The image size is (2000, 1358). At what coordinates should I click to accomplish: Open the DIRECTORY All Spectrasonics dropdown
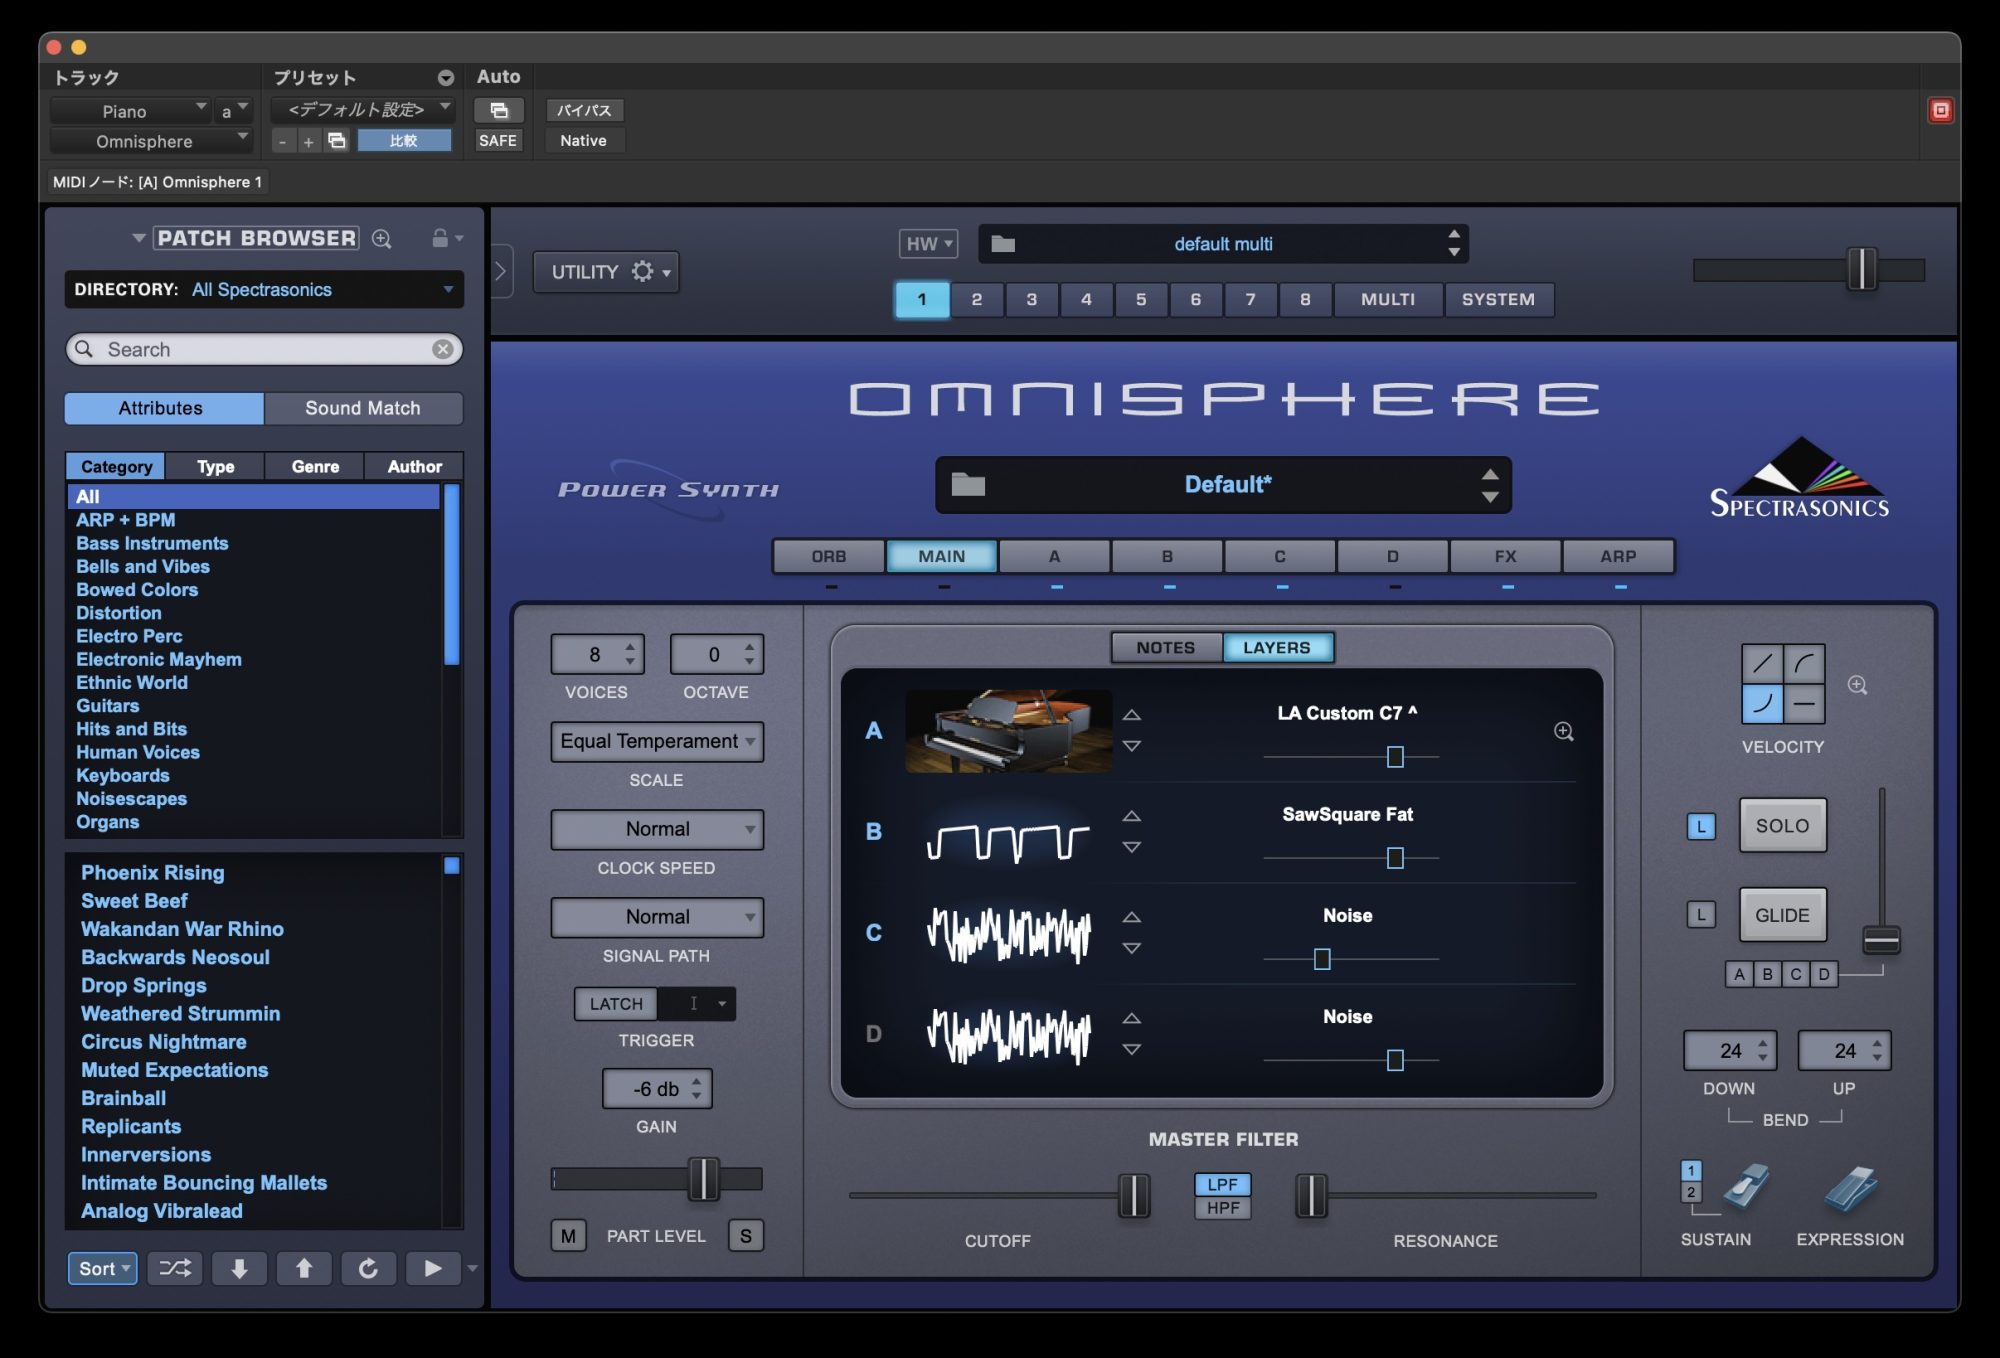(x=264, y=289)
